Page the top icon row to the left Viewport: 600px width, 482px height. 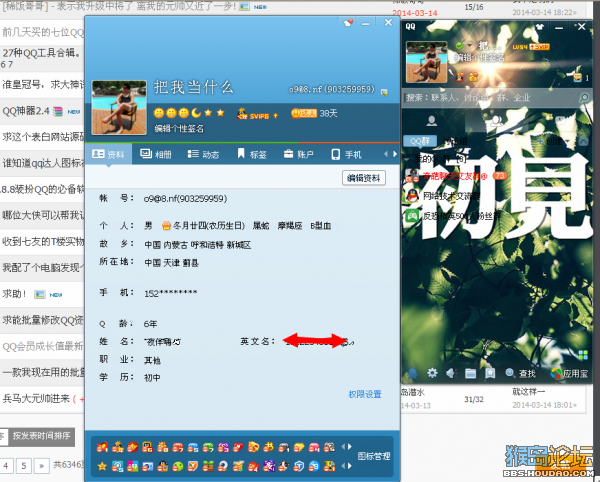coord(343,446)
